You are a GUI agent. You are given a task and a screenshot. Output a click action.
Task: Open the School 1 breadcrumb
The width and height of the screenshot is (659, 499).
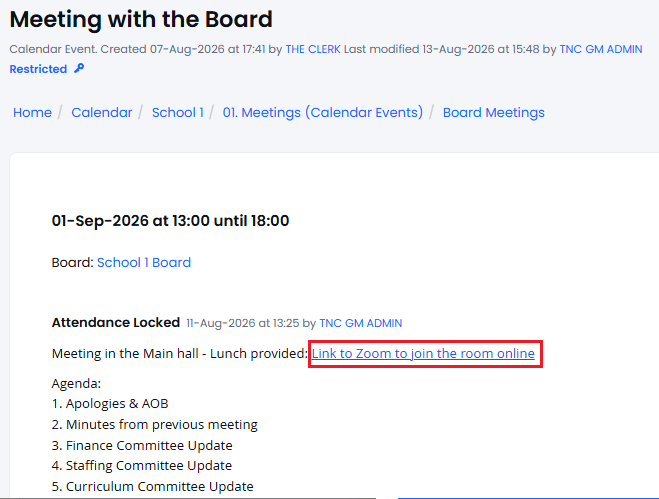[178, 113]
